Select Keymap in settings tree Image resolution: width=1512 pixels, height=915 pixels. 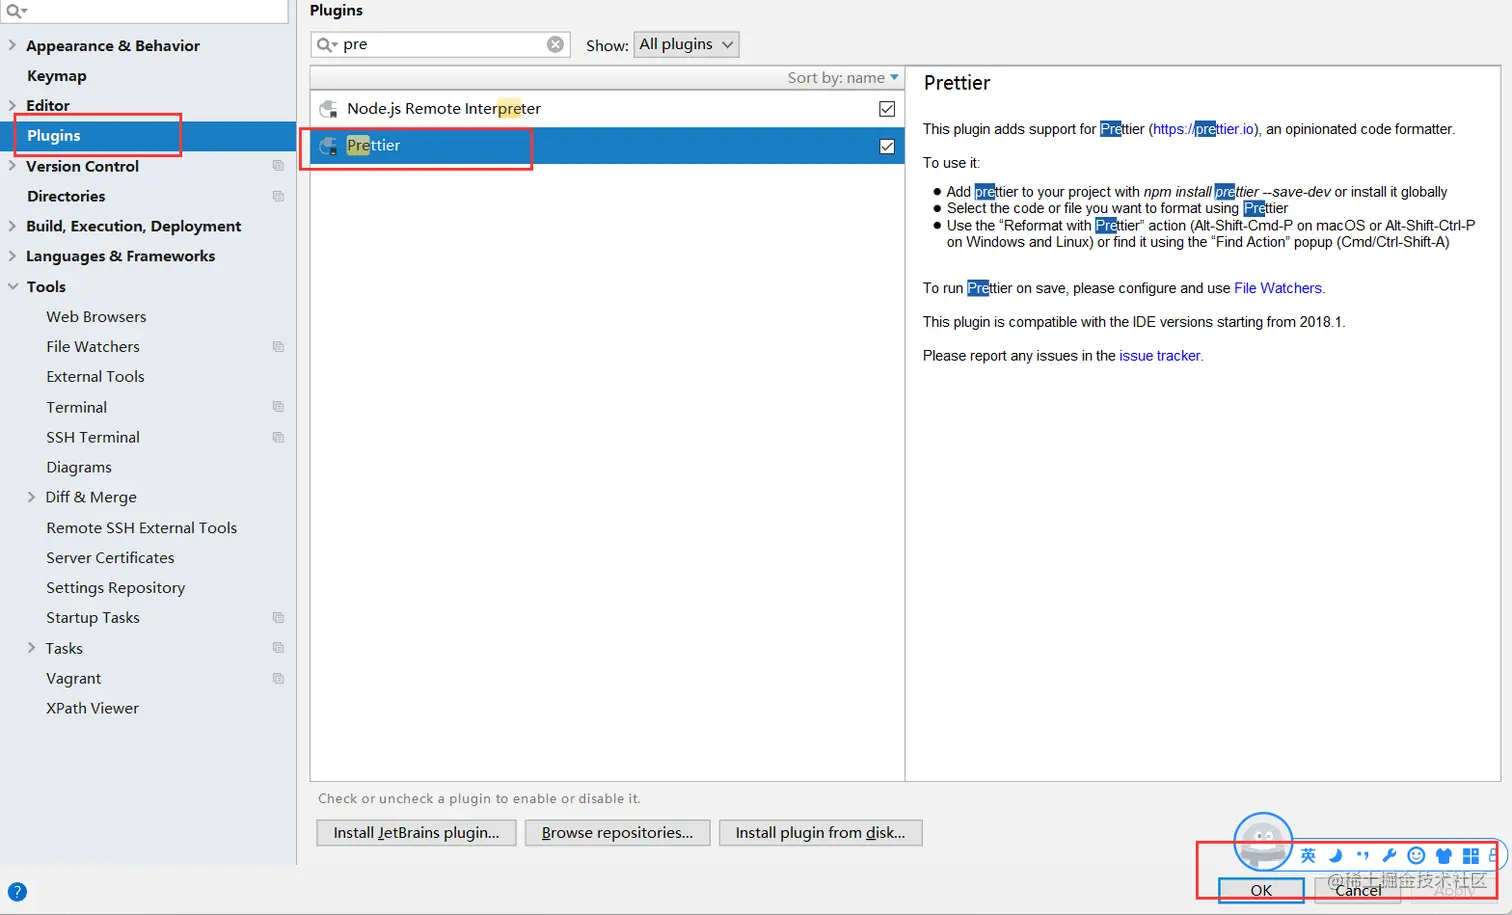pos(56,76)
